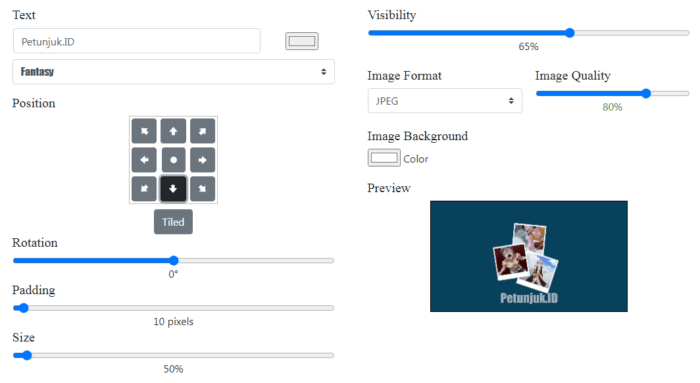Click the Petunjuk.ID text input field
Image resolution: width=700 pixels, height=383 pixels.
coord(137,41)
